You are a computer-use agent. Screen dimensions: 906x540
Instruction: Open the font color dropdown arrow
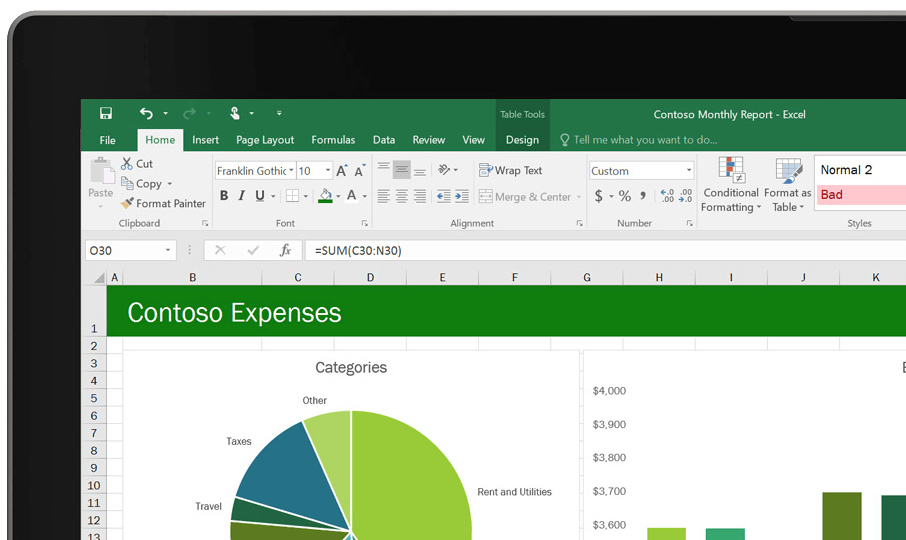(365, 196)
